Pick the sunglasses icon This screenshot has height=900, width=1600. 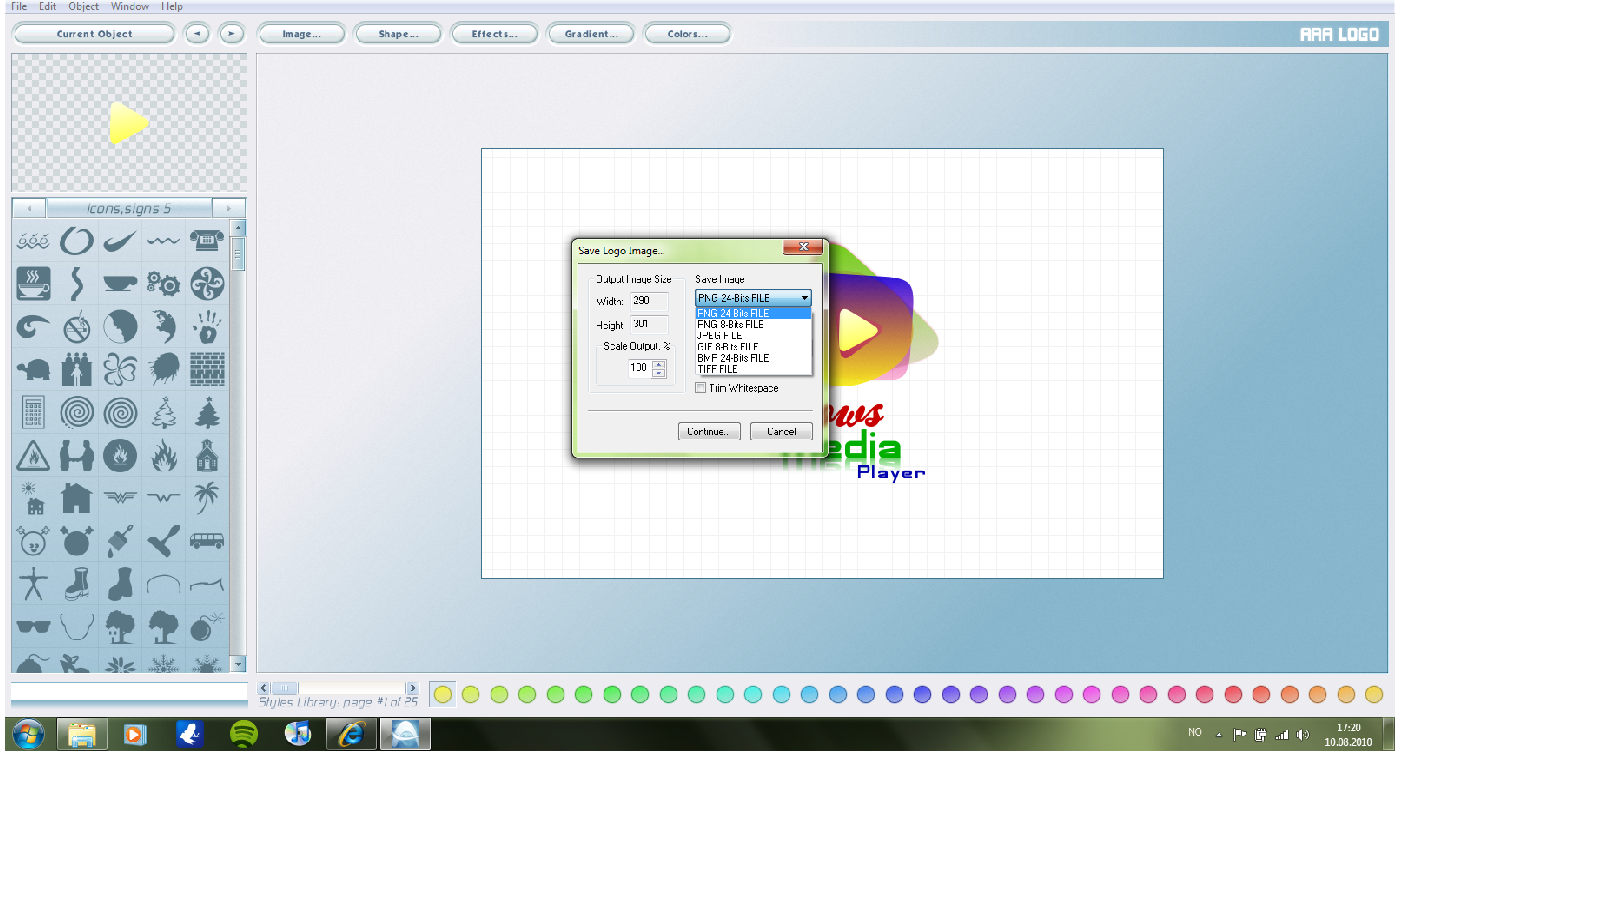tap(33, 627)
